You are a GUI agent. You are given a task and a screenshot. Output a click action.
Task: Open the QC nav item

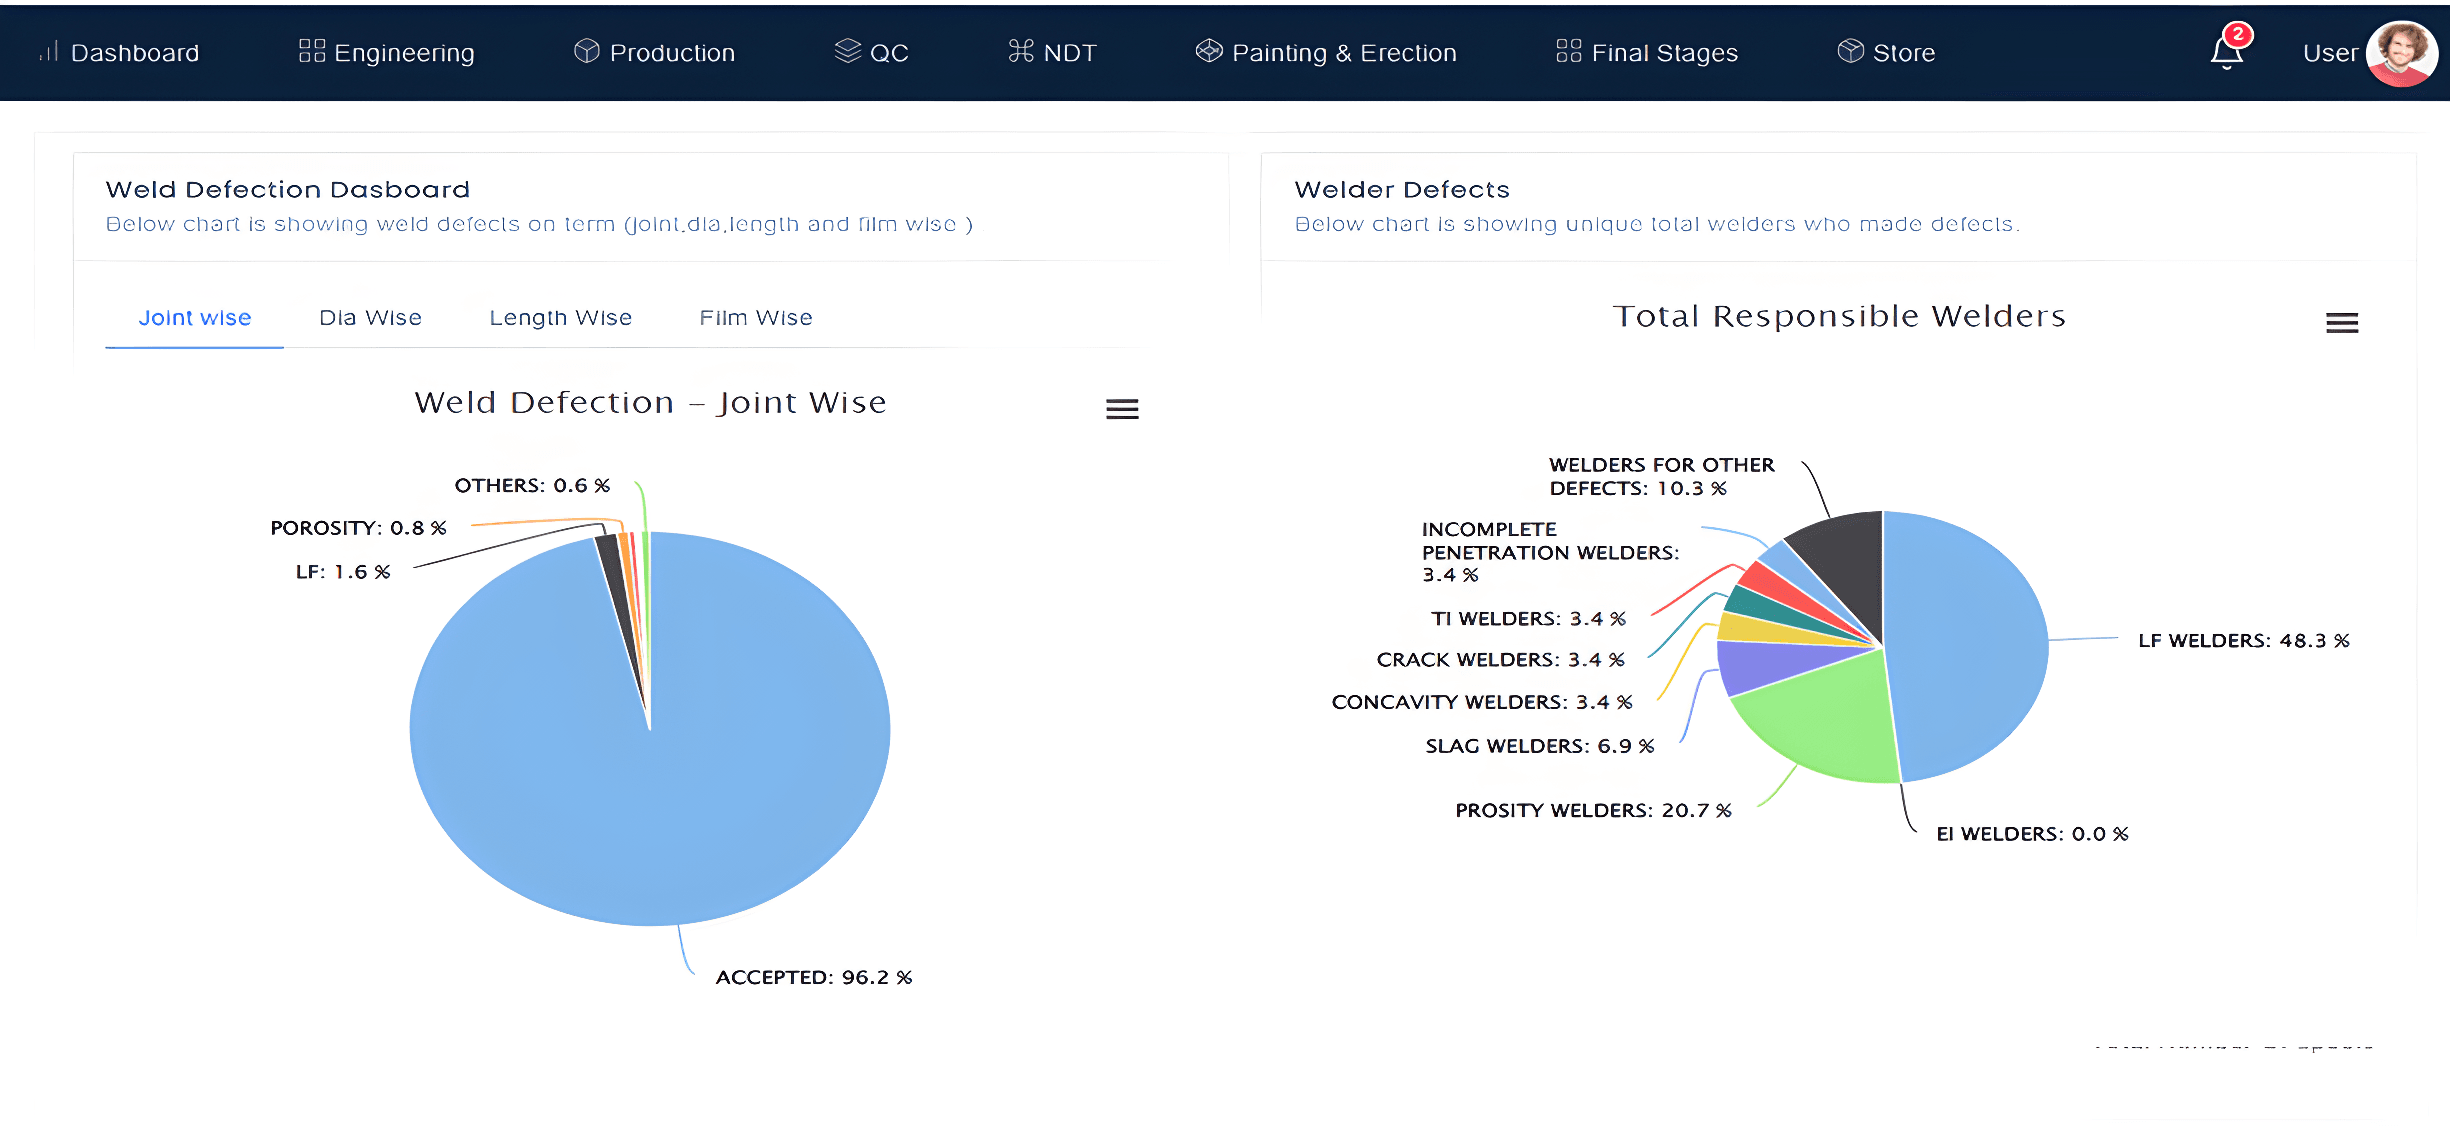tap(872, 52)
